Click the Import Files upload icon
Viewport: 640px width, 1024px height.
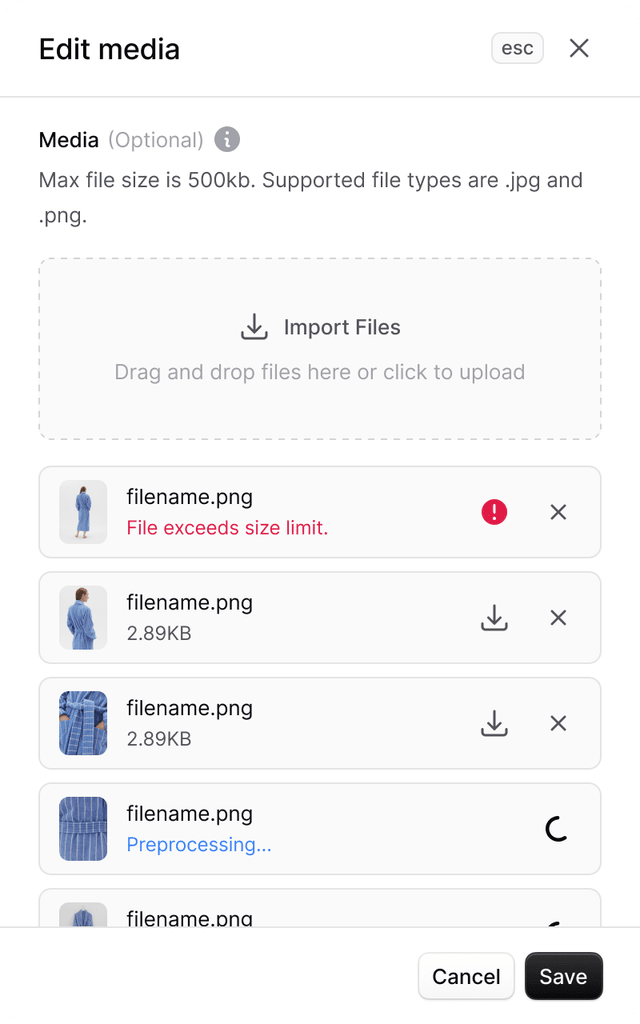click(255, 327)
